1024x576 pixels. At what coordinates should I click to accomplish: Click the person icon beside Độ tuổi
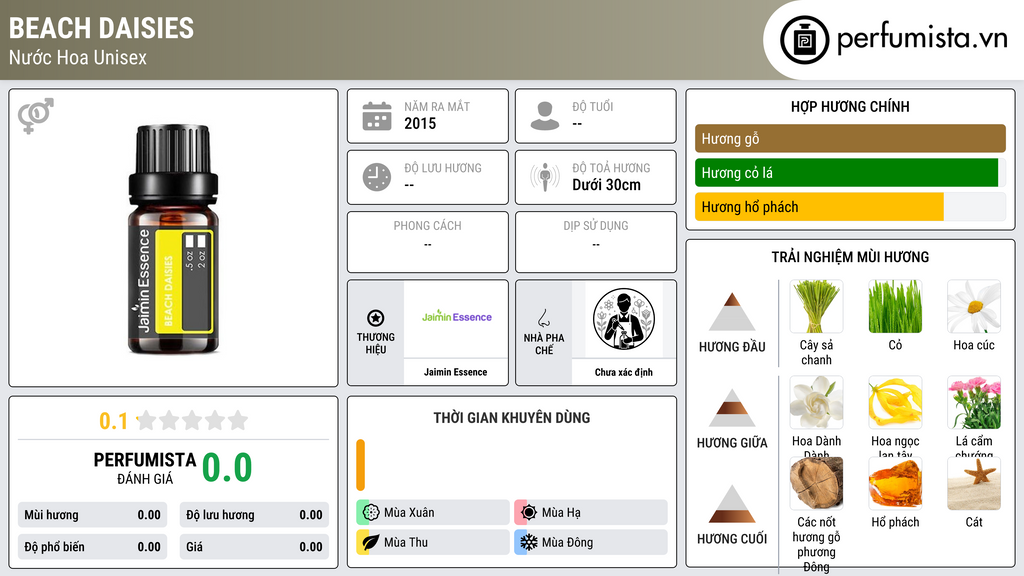(x=545, y=116)
